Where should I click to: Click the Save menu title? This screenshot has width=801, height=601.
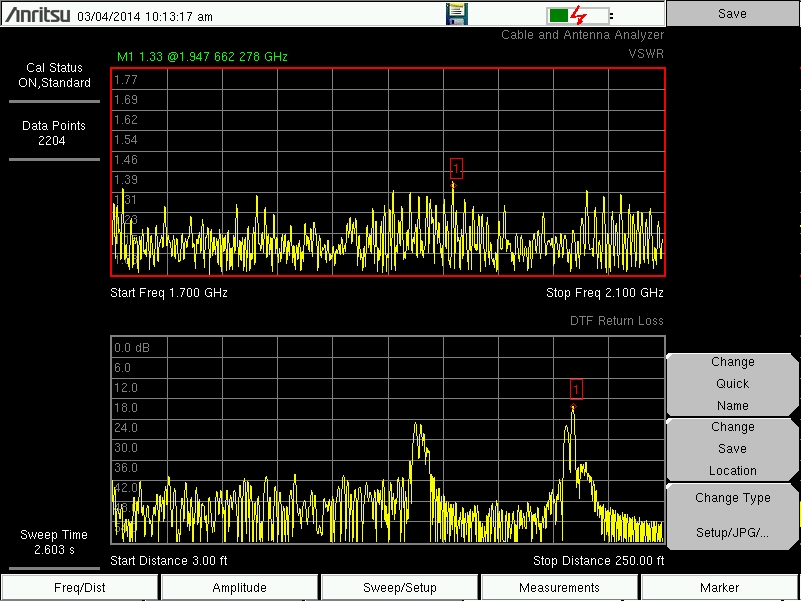tap(732, 14)
